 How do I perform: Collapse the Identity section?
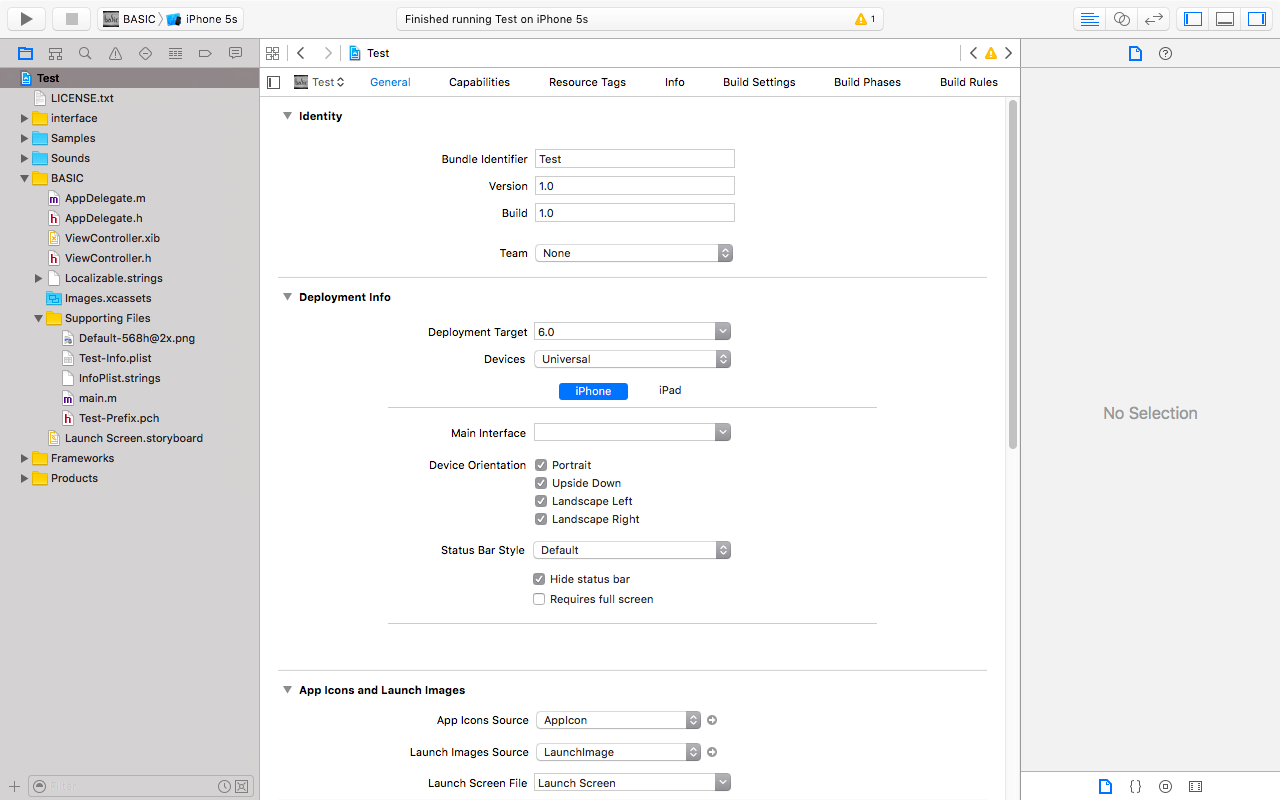coord(287,116)
